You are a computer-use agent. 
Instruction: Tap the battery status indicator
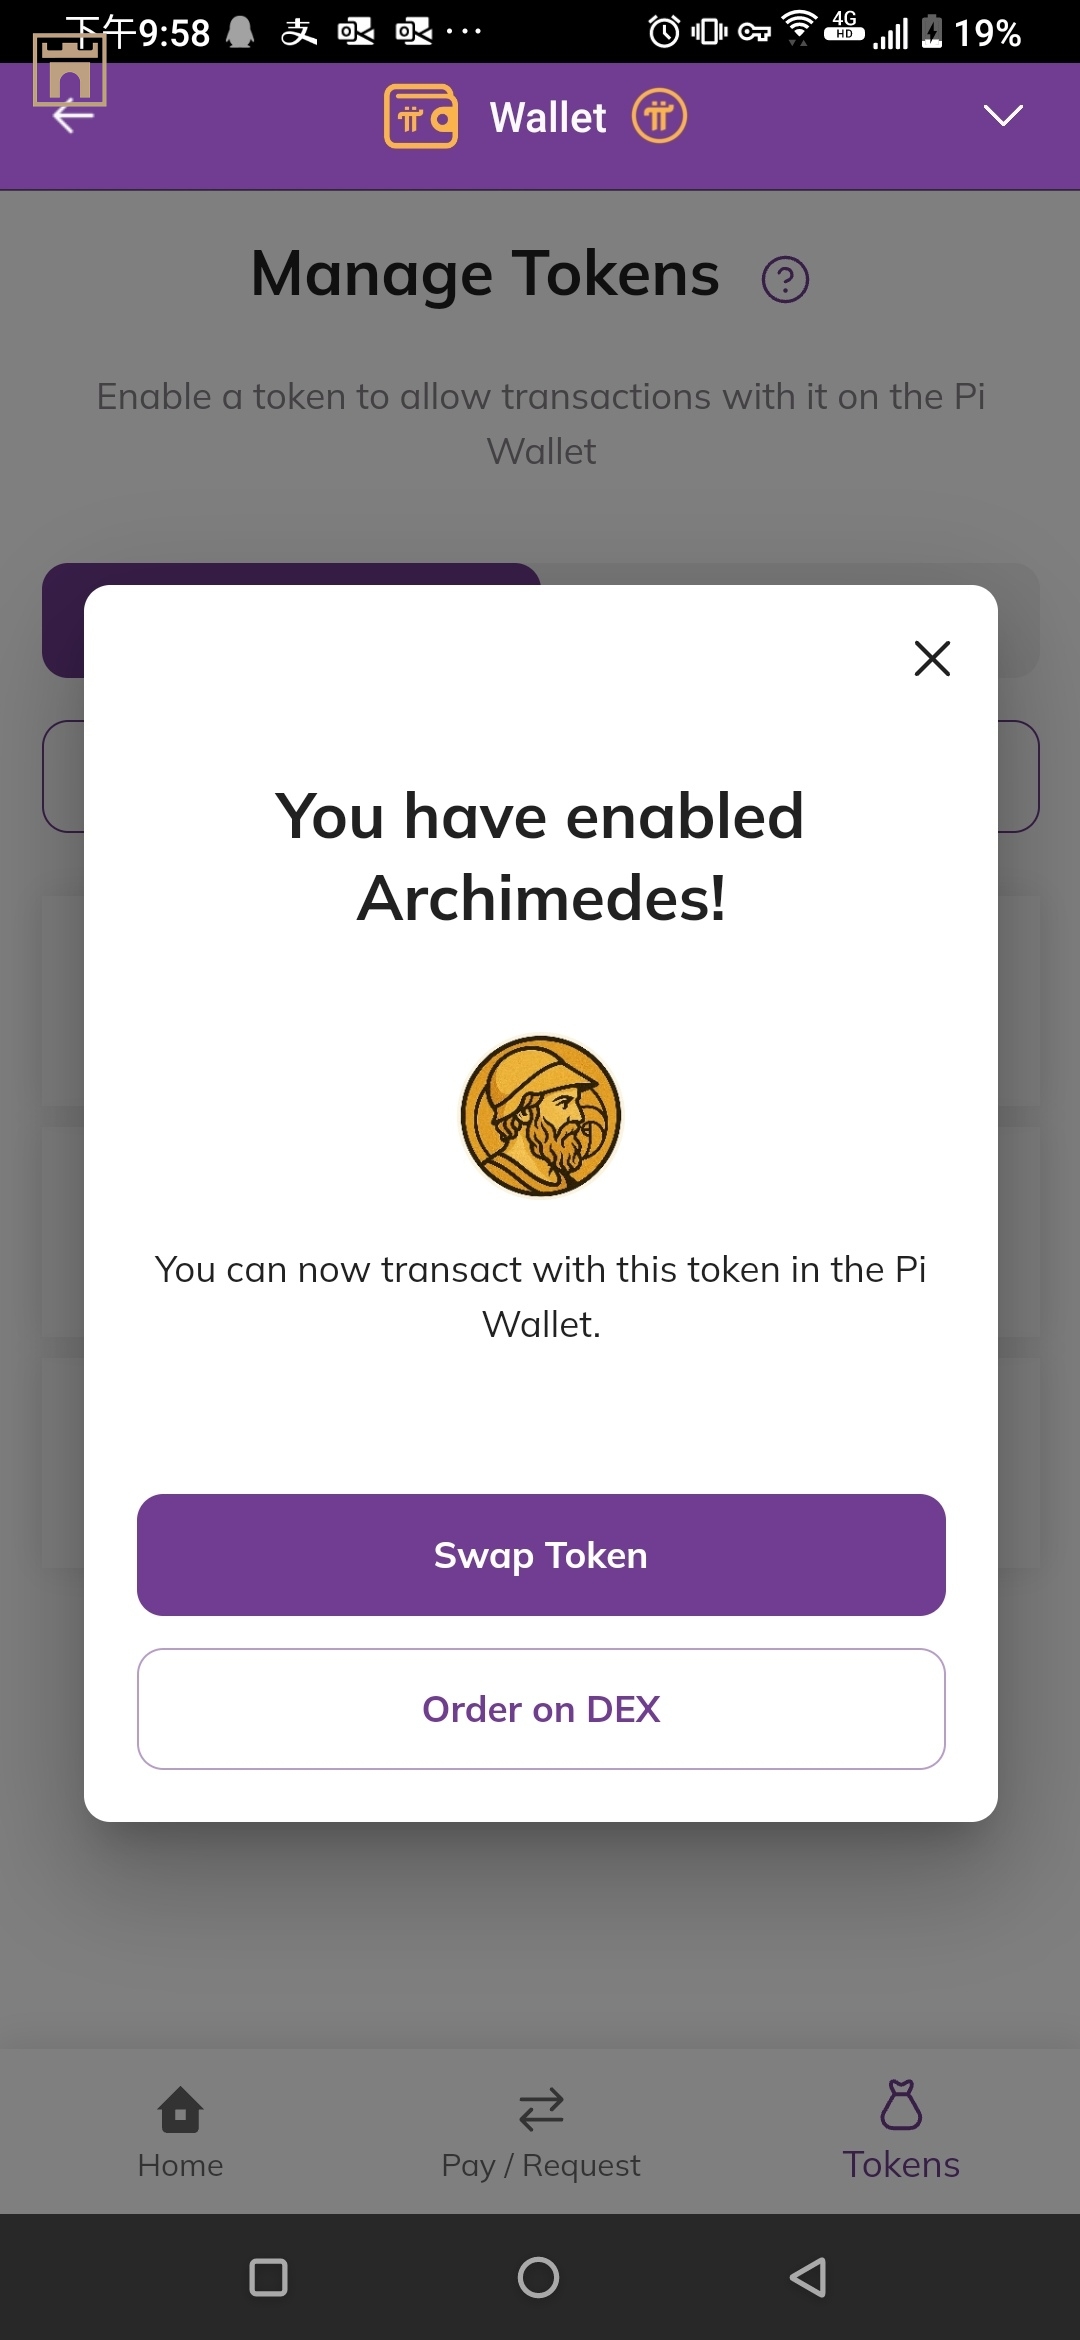click(932, 32)
